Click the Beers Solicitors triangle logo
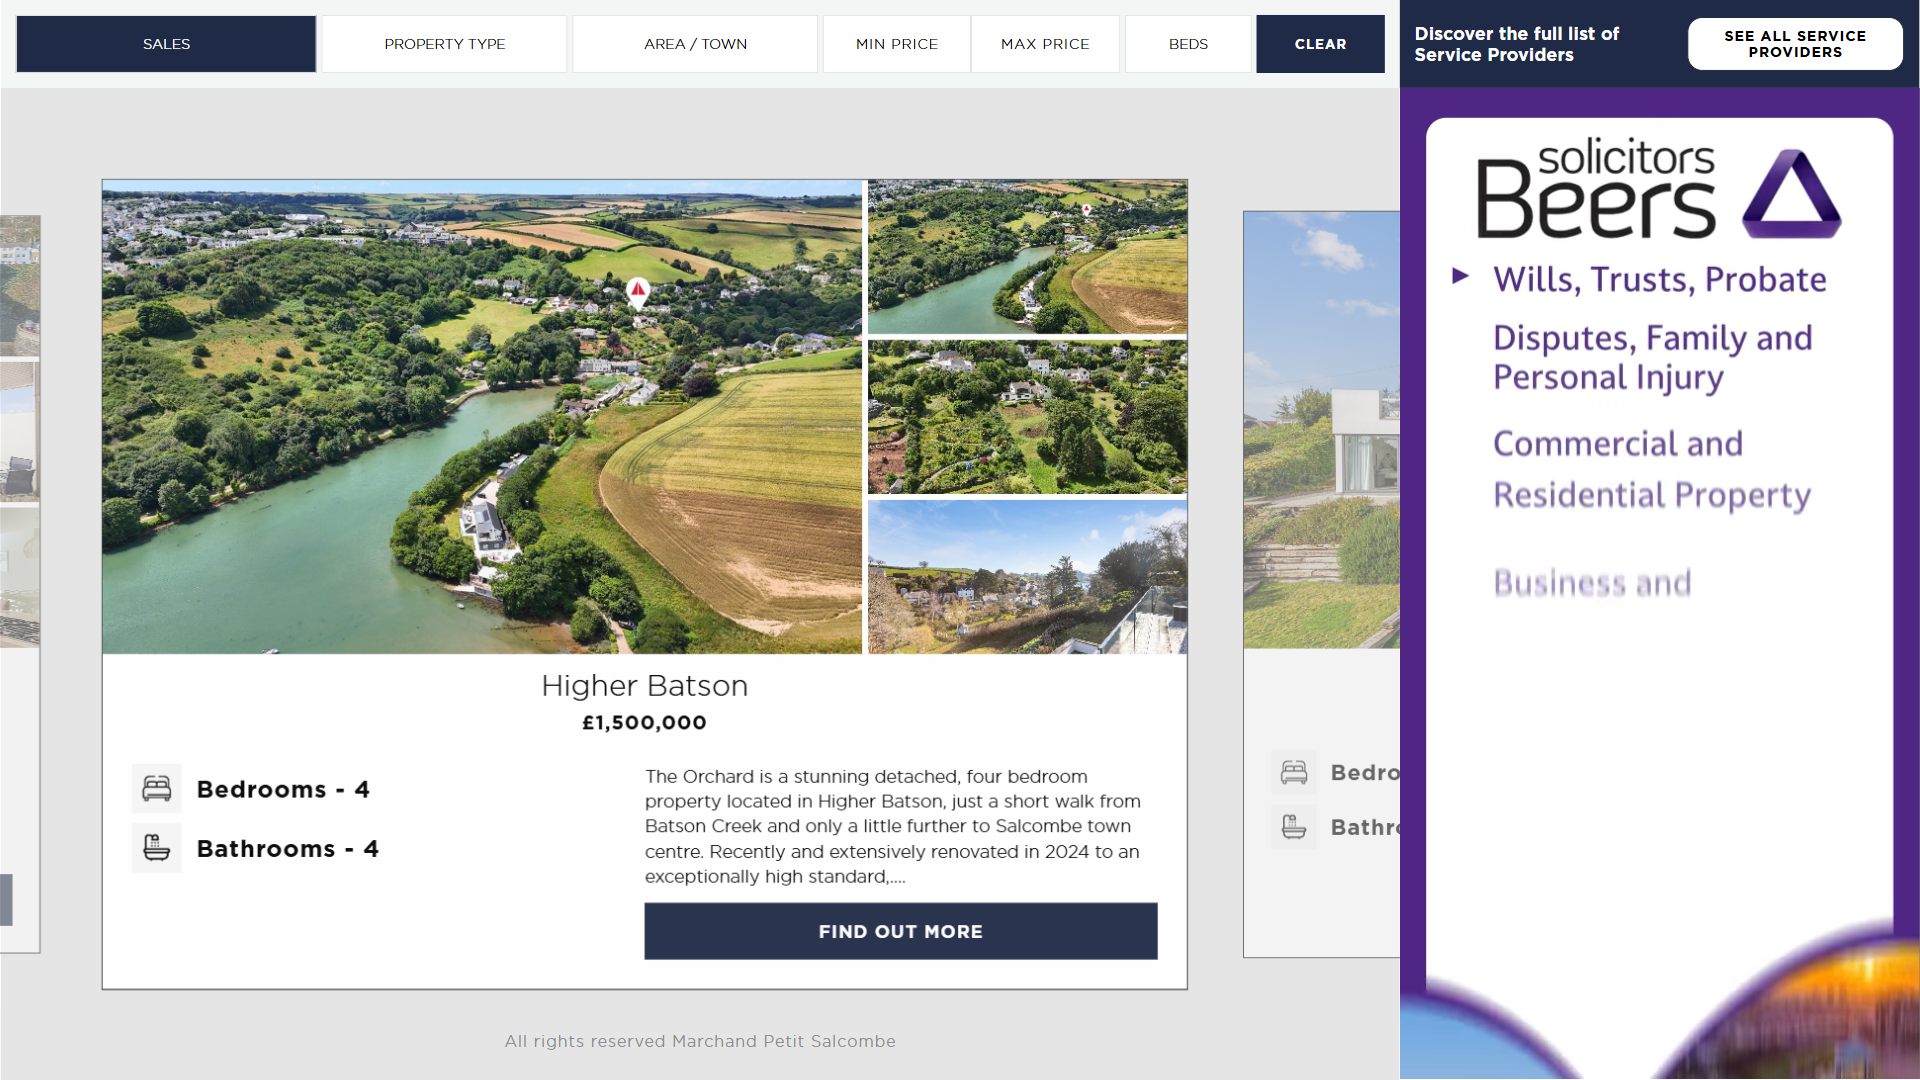The image size is (1920, 1080). [x=1790, y=194]
